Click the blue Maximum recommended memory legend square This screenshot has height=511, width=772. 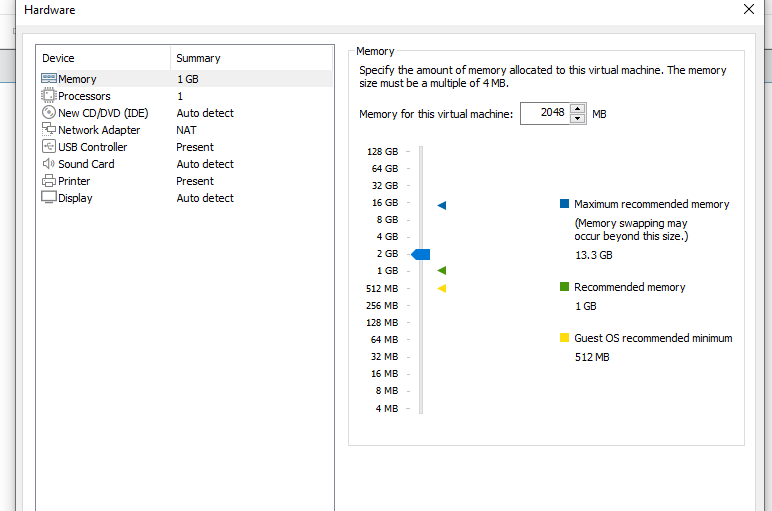click(564, 203)
